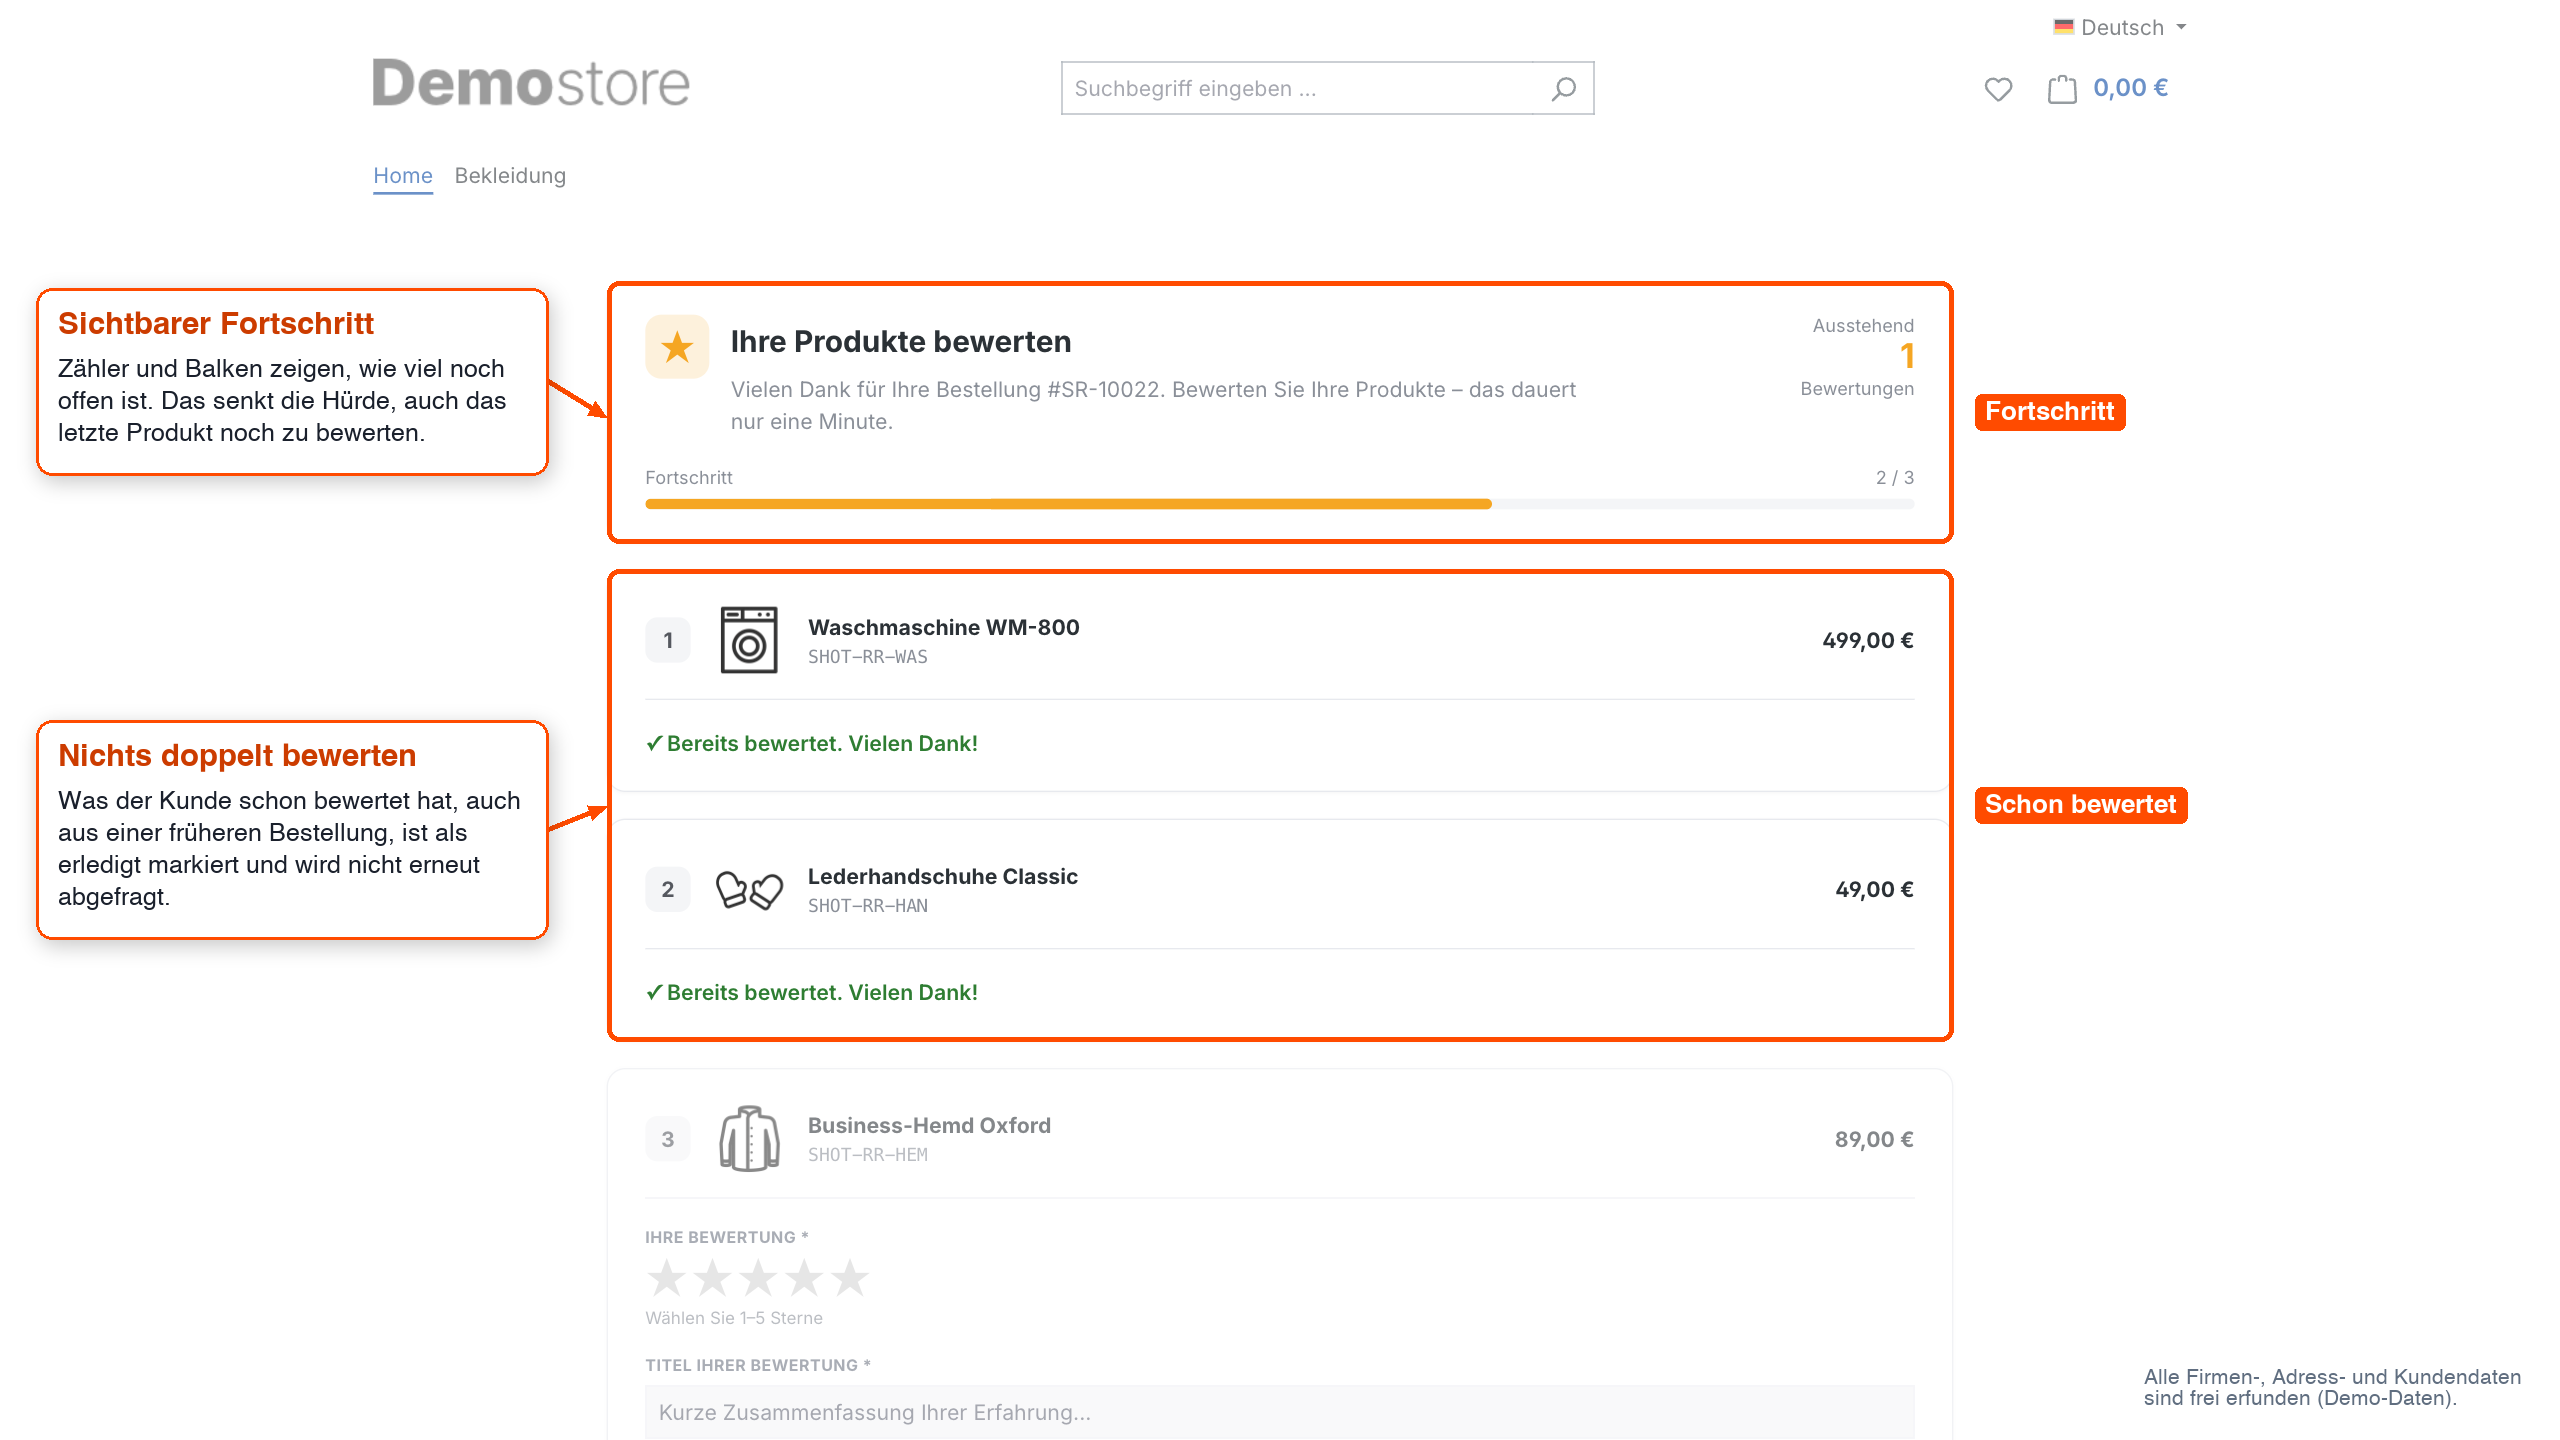The height and width of the screenshot is (1440, 2560).
Task: Select the third rating star
Action: click(x=759, y=1277)
